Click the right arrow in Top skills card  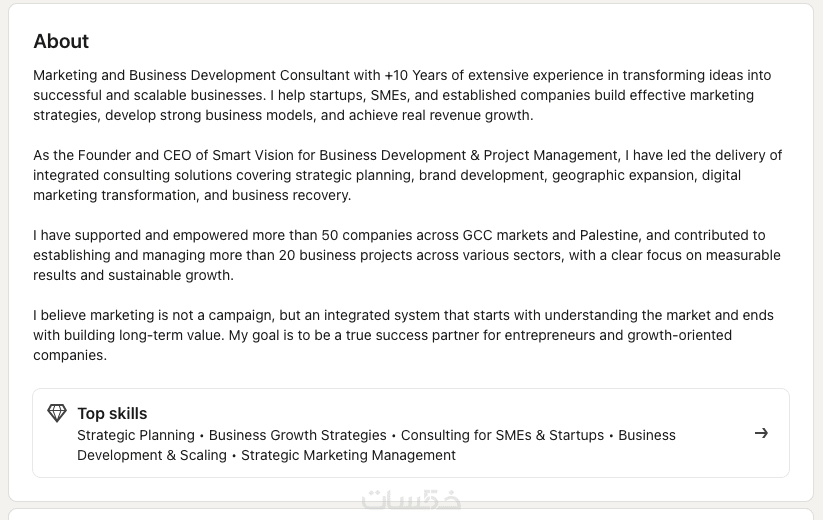click(x=761, y=433)
